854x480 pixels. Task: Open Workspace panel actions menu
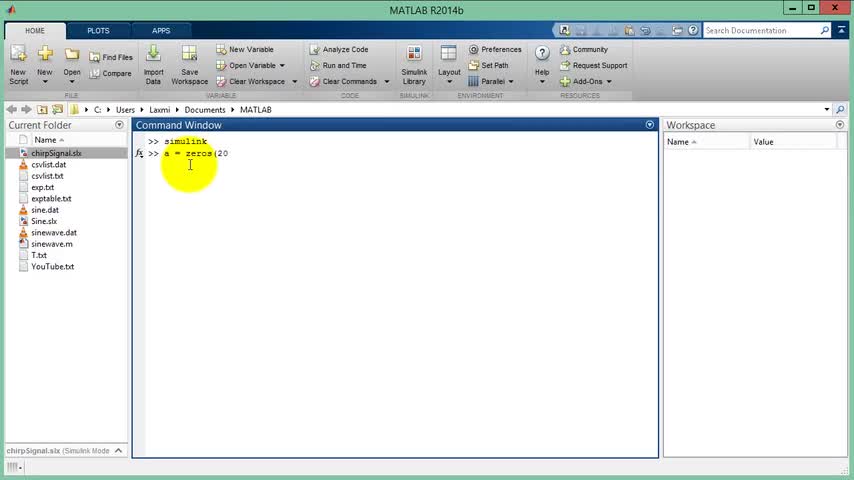840,125
